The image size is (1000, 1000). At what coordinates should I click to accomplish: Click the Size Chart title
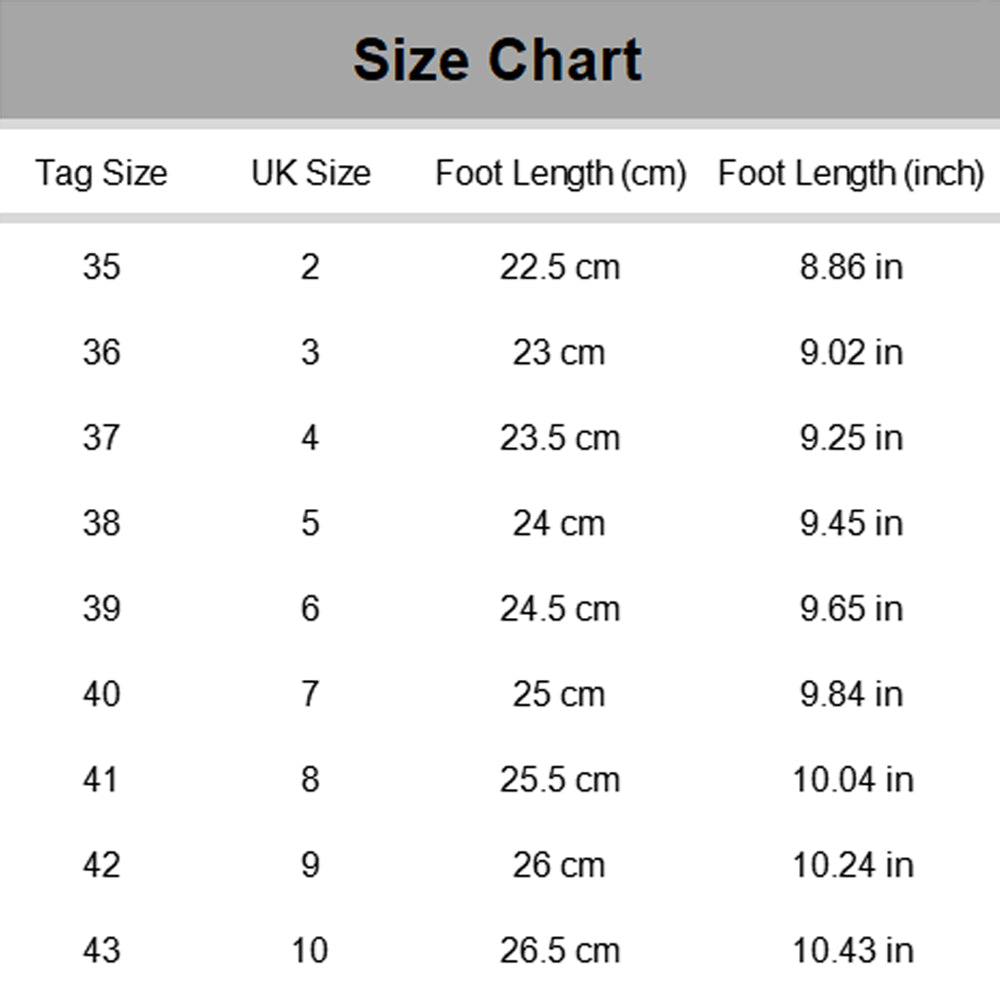(x=497, y=60)
